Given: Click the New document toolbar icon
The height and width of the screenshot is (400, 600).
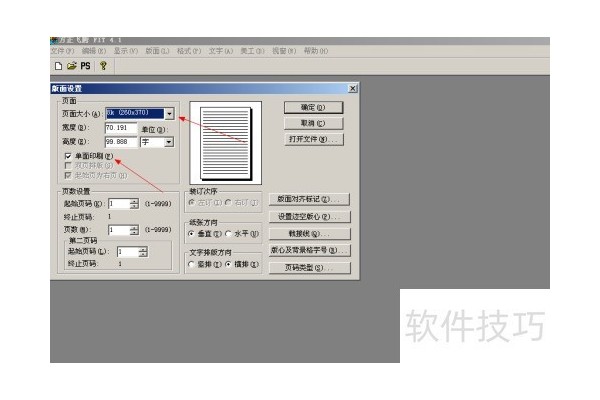Looking at the screenshot, I should click(59, 66).
